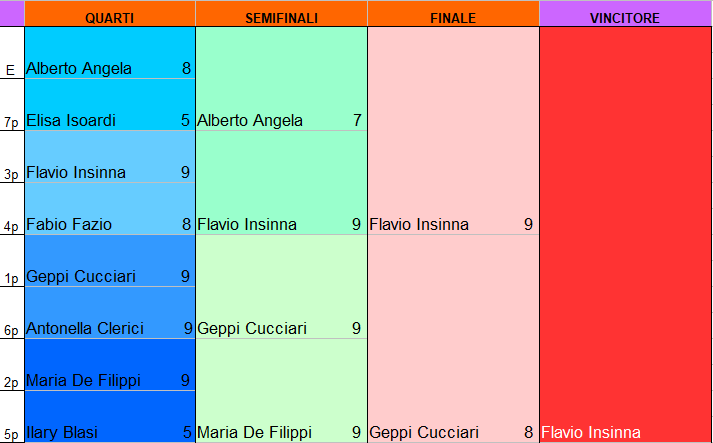Click the QUARTI column header

tap(109, 19)
